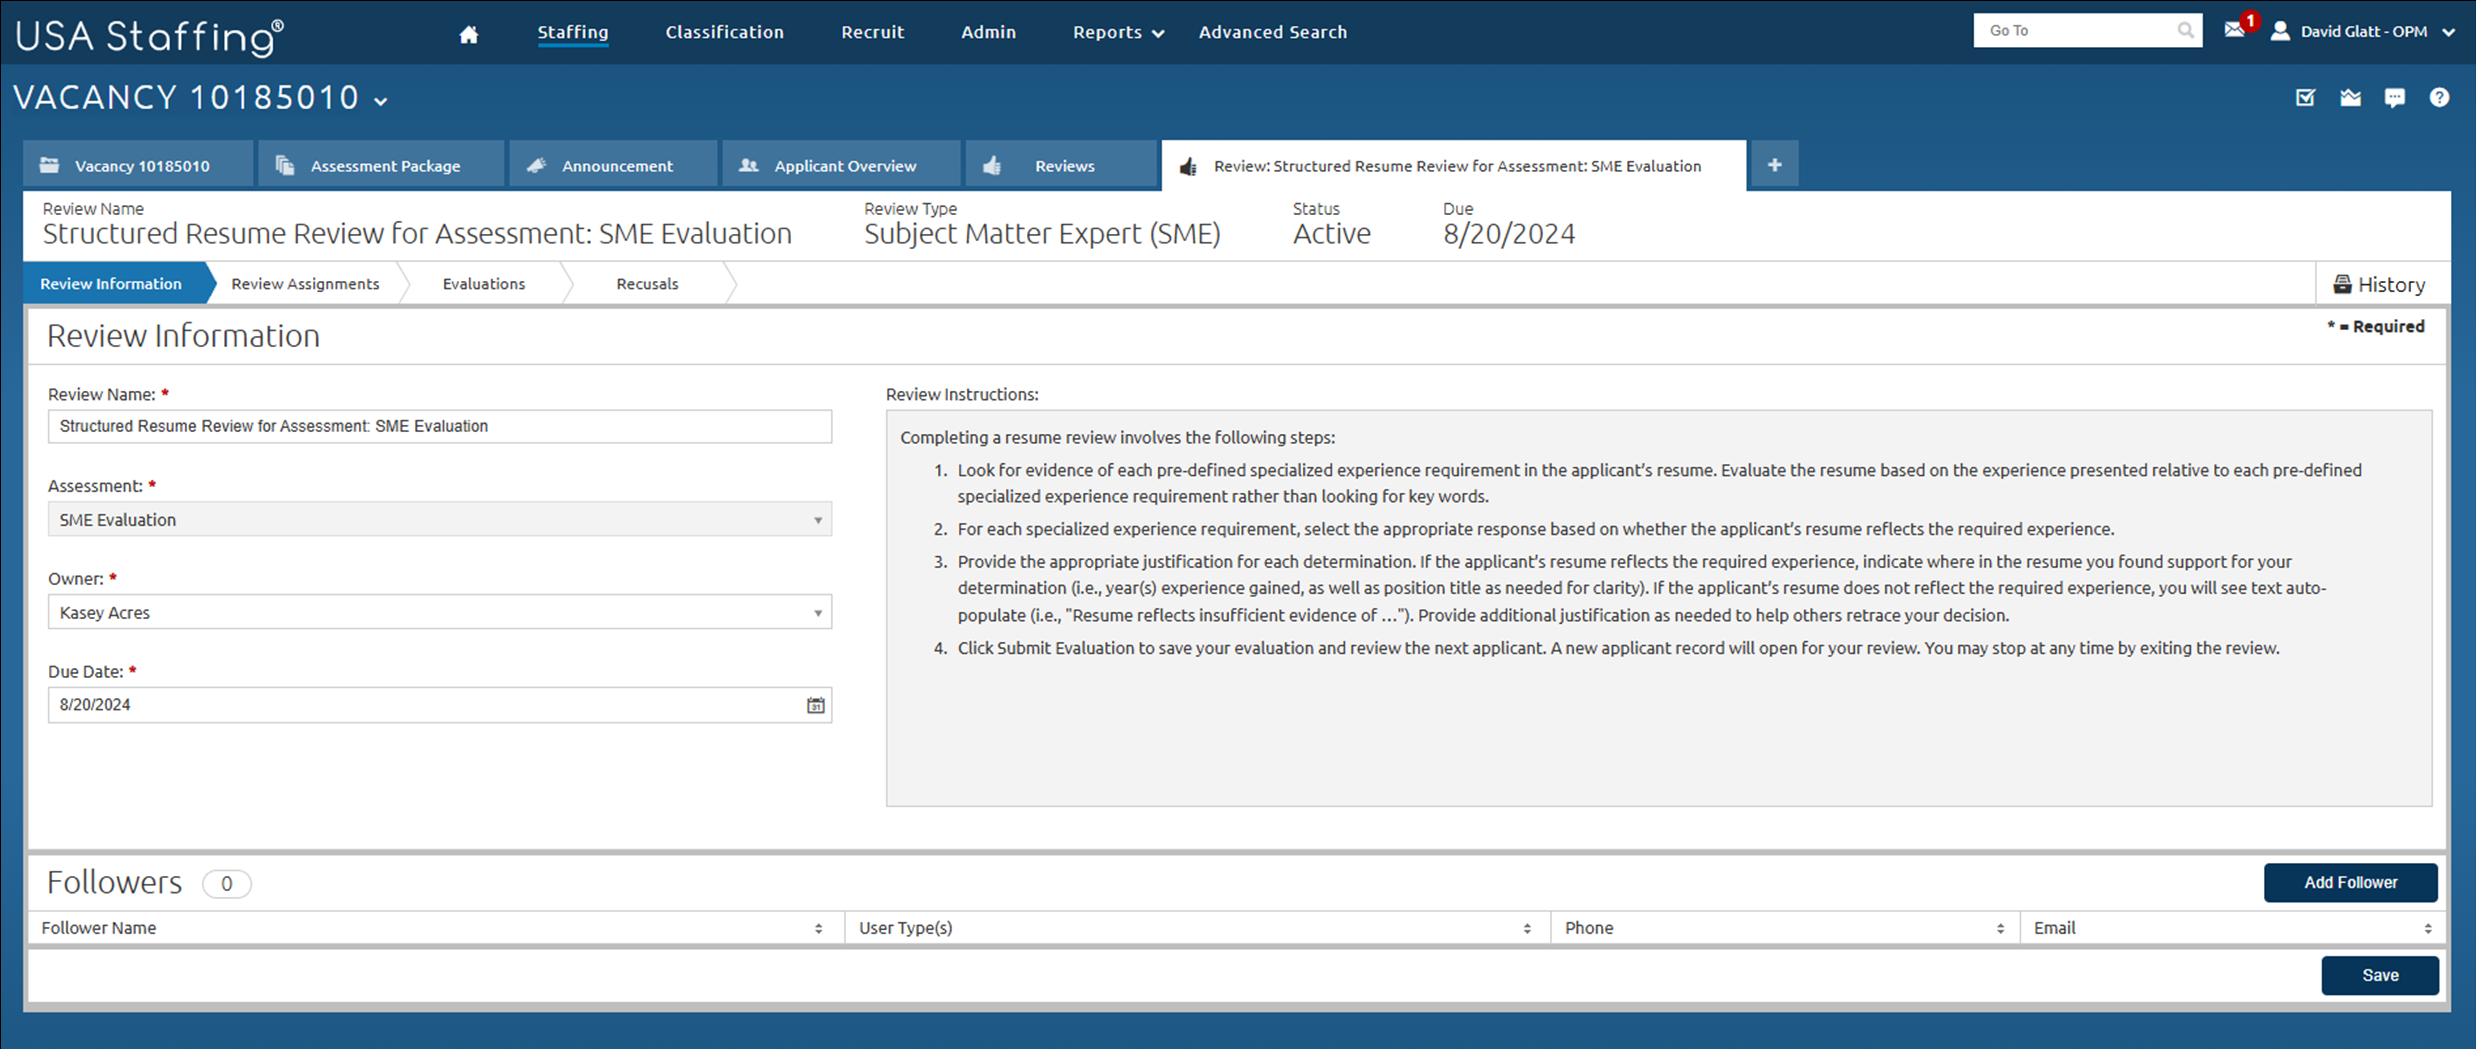The width and height of the screenshot is (2476, 1049).
Task: Open the Due Date calendar picker
Action: [x=815, y=705]
